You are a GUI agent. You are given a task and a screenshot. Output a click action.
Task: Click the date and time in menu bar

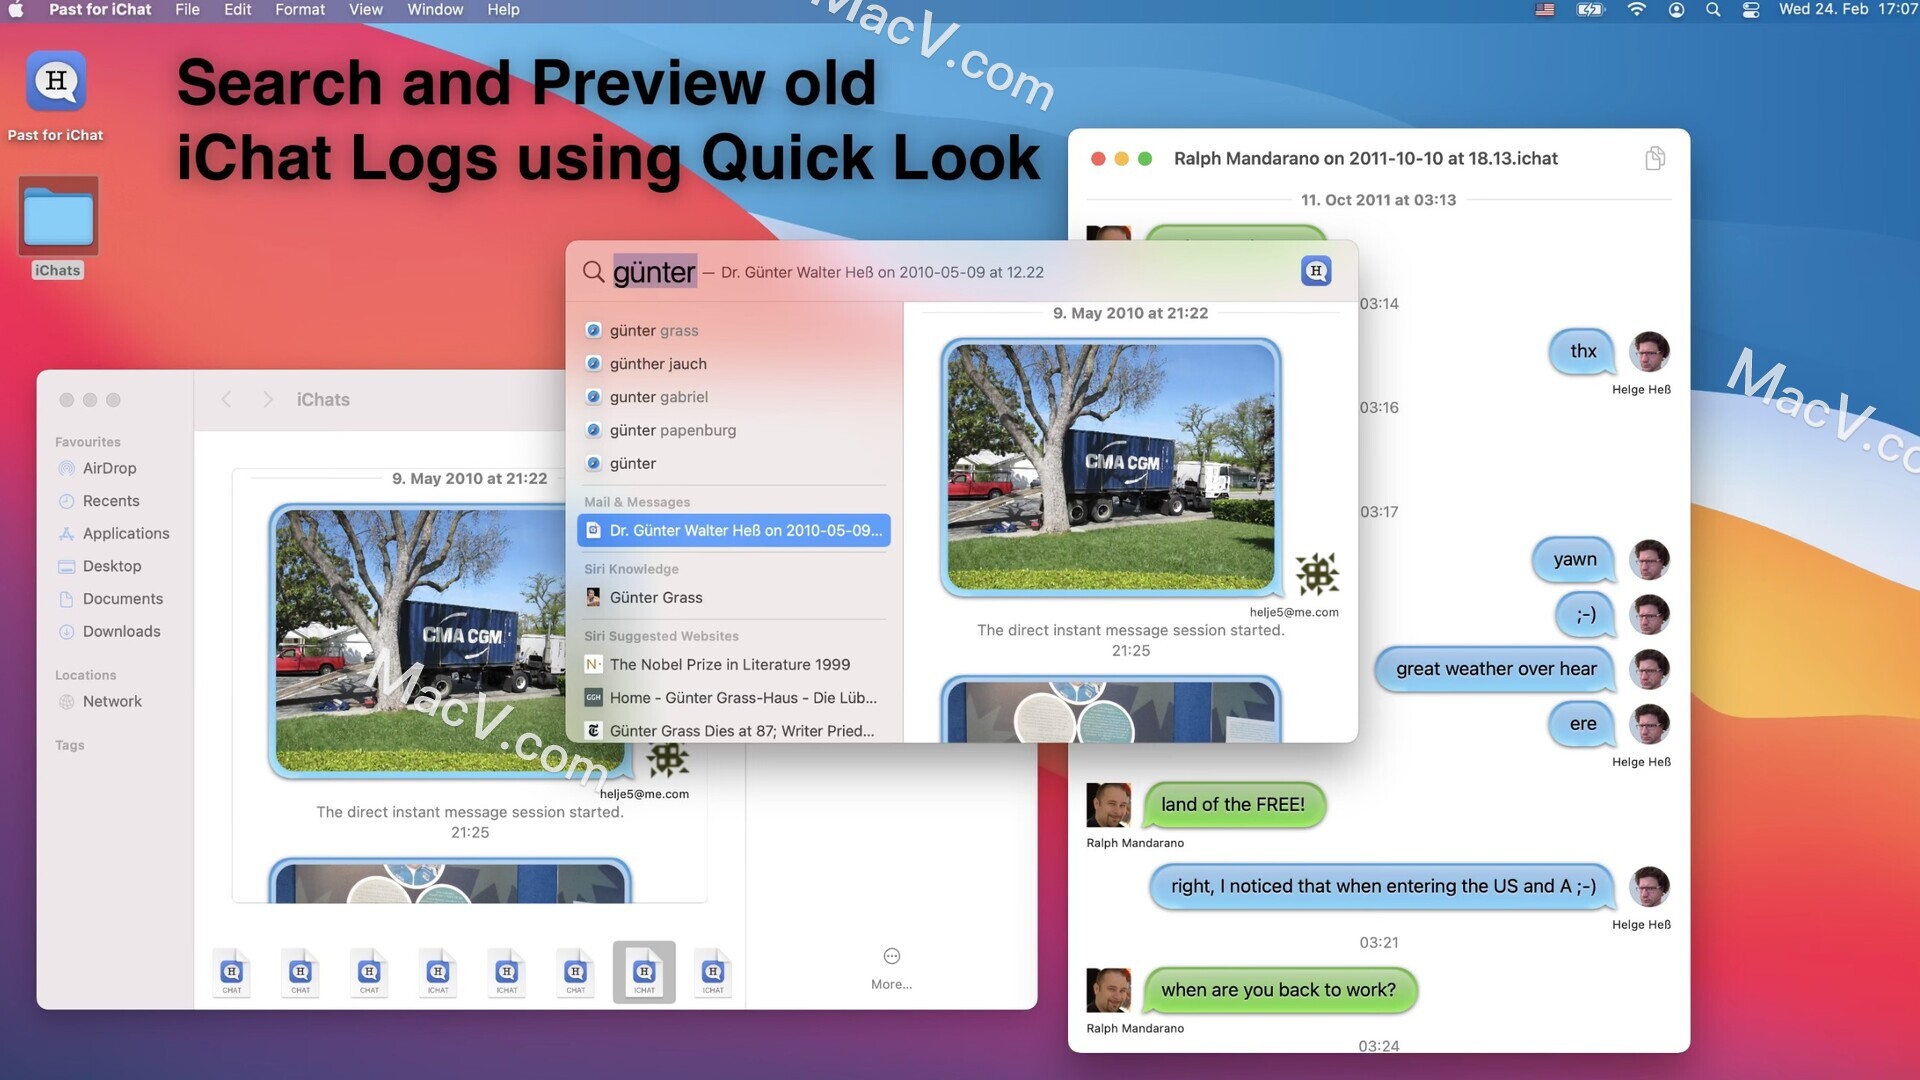pyautogui.click(x=1847, y=10)
